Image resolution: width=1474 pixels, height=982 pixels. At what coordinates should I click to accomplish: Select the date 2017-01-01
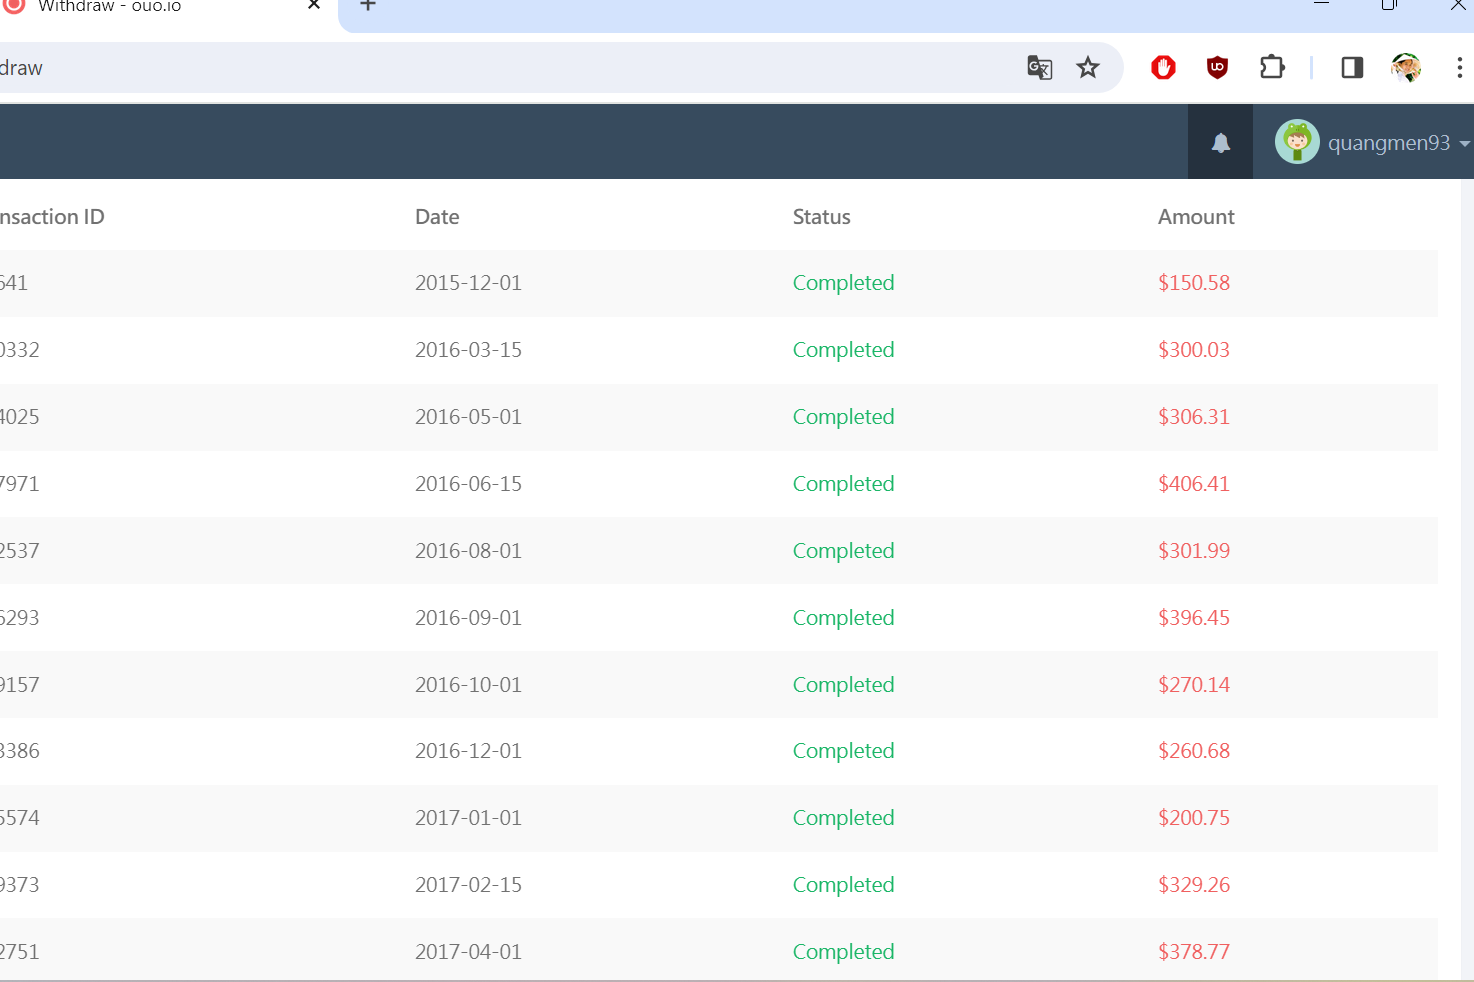468,818
